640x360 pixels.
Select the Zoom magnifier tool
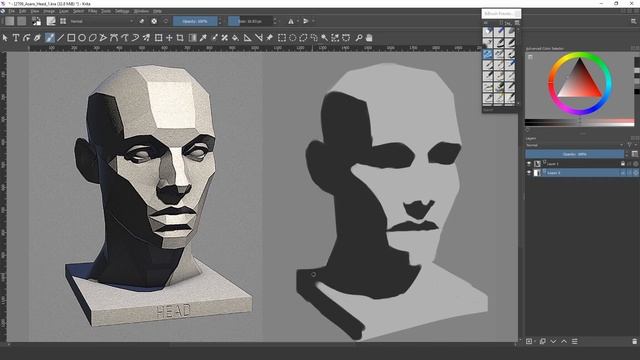click(359, 38)
